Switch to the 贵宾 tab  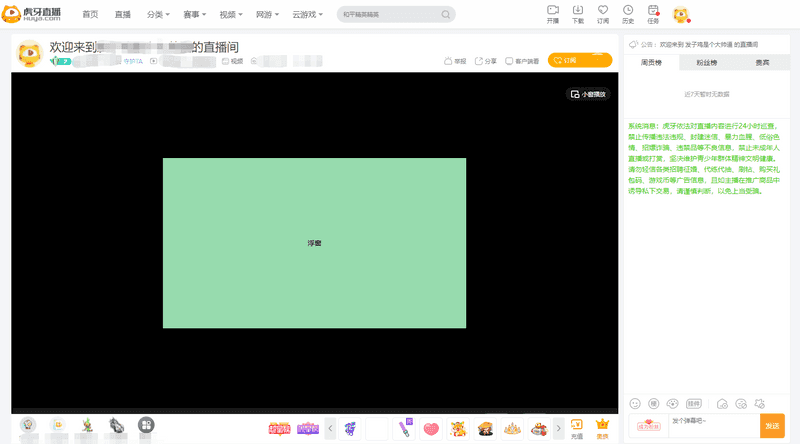762,63
